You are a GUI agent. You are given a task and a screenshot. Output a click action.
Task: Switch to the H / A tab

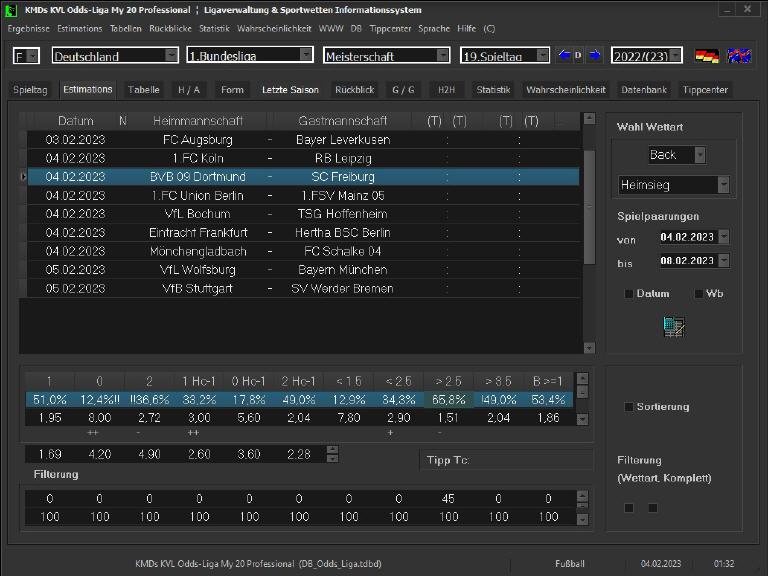pos(189,90)
